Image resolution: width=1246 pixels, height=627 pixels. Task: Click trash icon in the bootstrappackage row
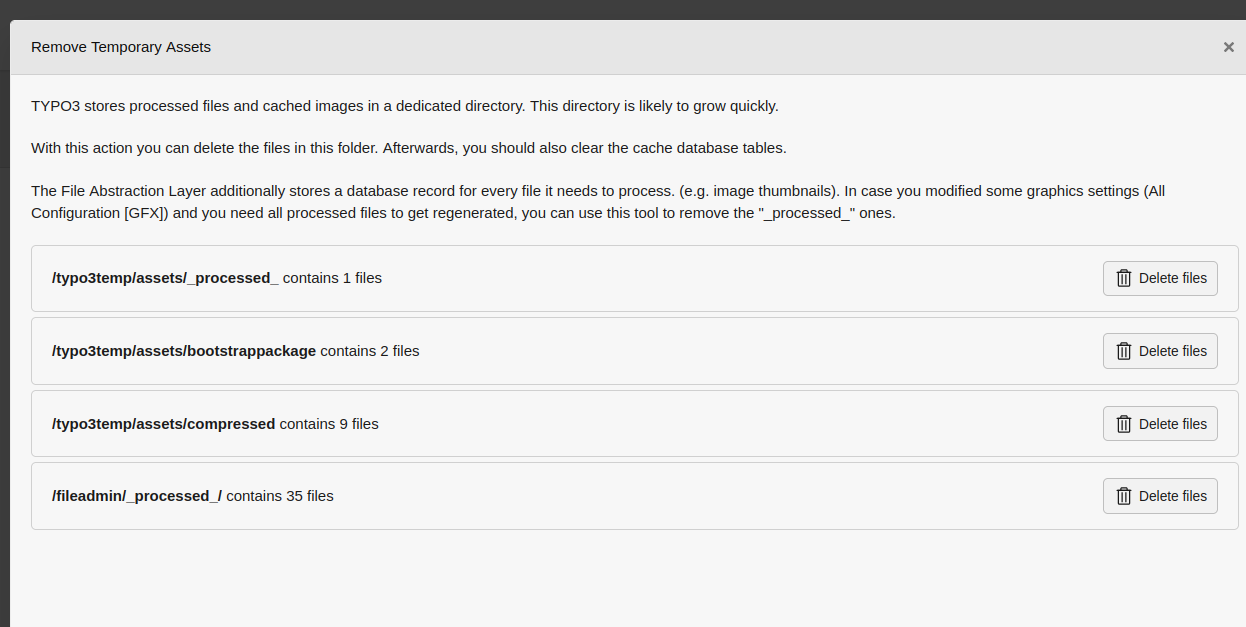[x=1124, y=351]
